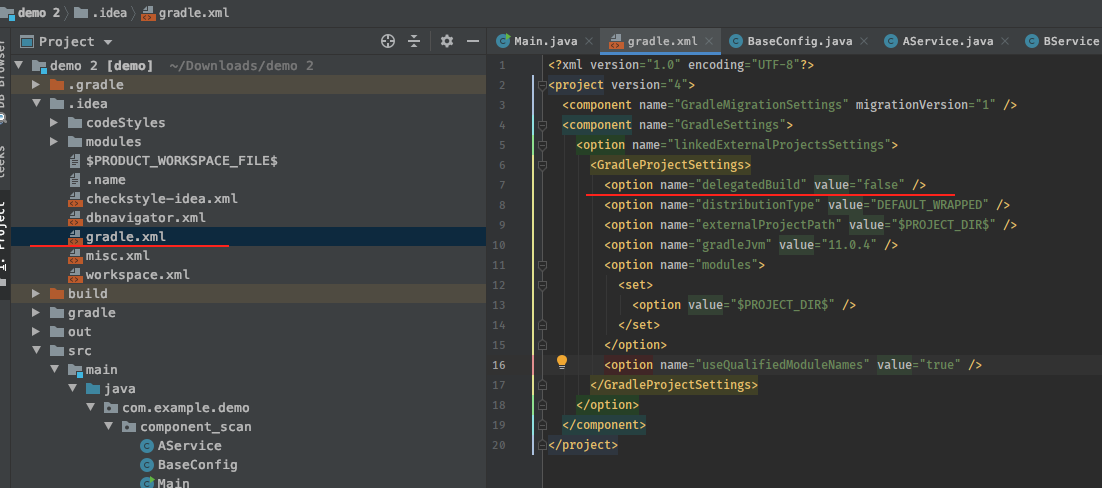This screenshot has width=1102, height=488.
Task: Toggle code fold at modules option line 11
Action: coord(541,265)
